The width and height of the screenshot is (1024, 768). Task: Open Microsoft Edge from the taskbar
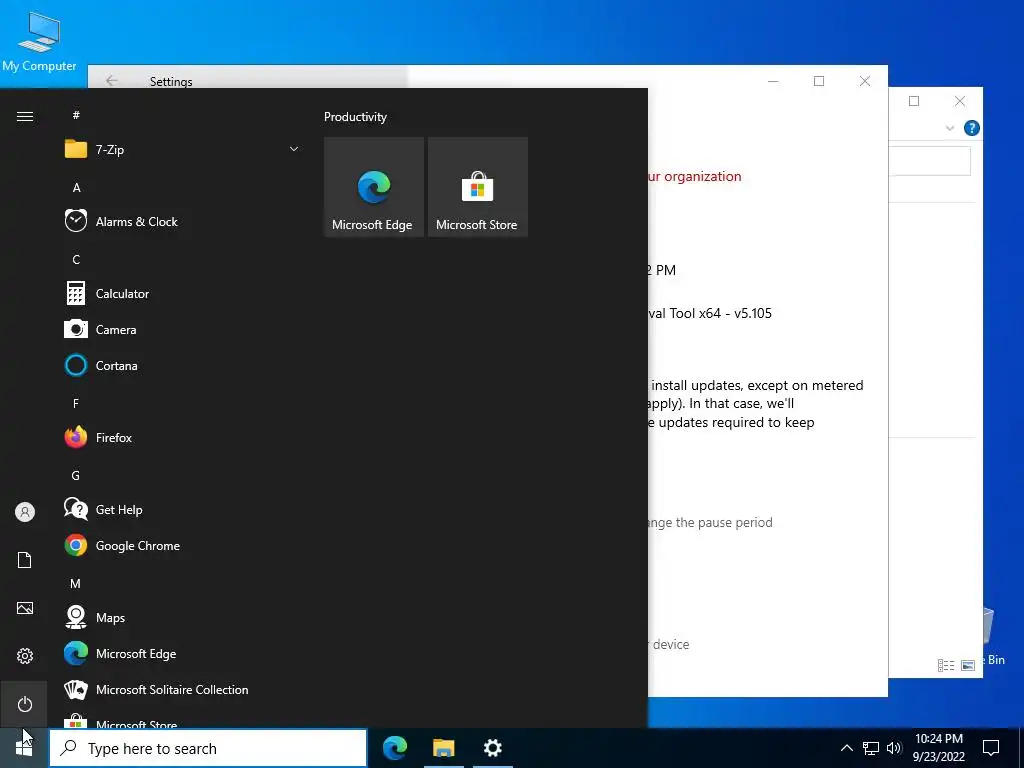[x=395, y=748]
